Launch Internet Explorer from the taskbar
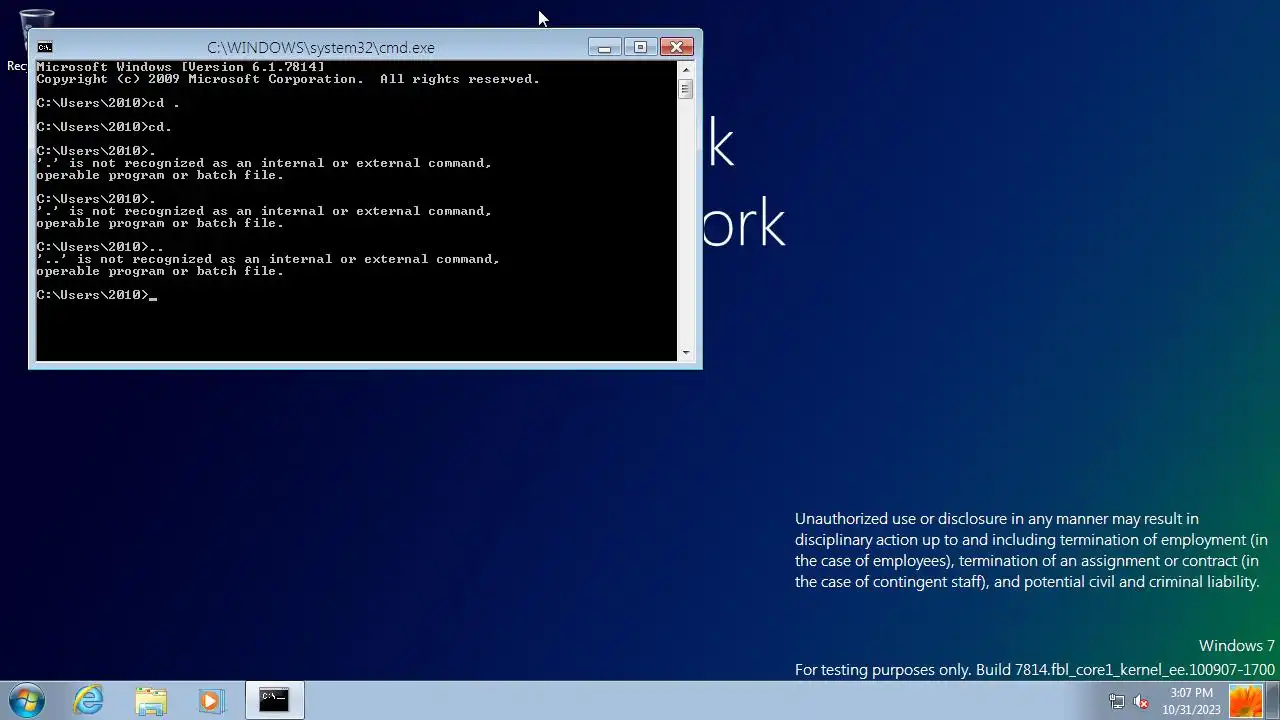 89,700
